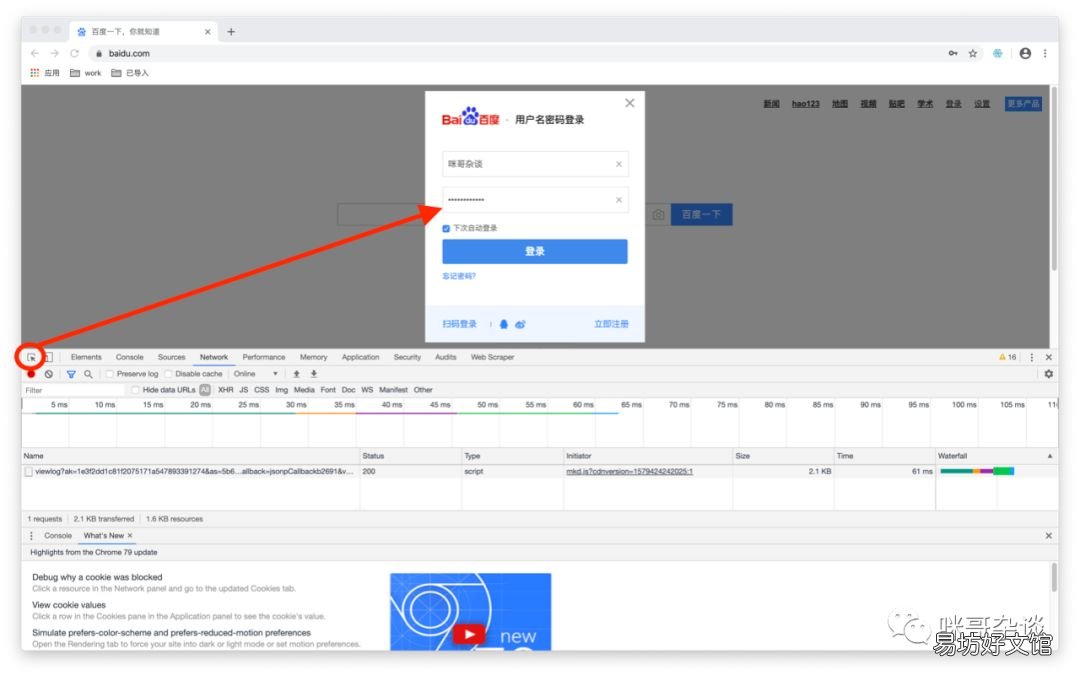Close the console drawer
This screenshot has width=1080, height=676.
coord(1048,535)
